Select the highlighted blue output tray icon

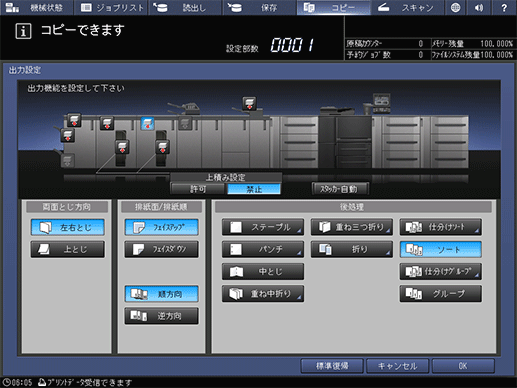[x=147, y=124]
